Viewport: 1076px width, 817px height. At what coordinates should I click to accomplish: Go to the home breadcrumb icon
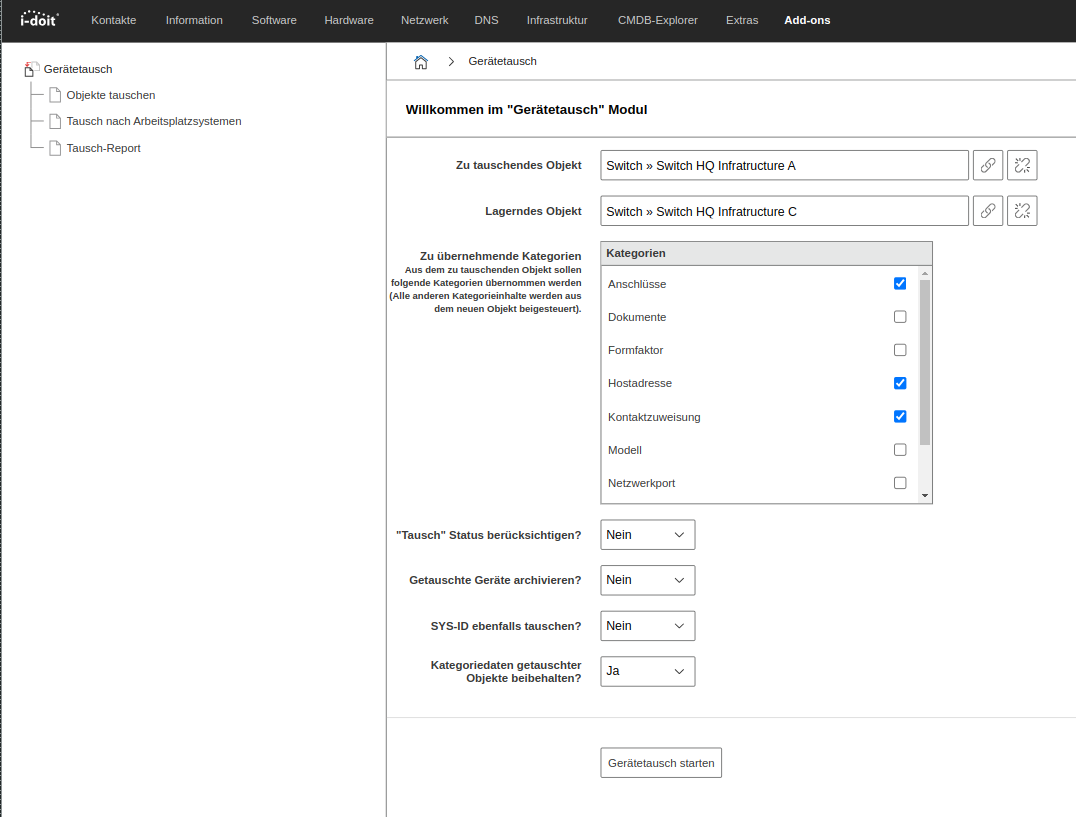421,62
